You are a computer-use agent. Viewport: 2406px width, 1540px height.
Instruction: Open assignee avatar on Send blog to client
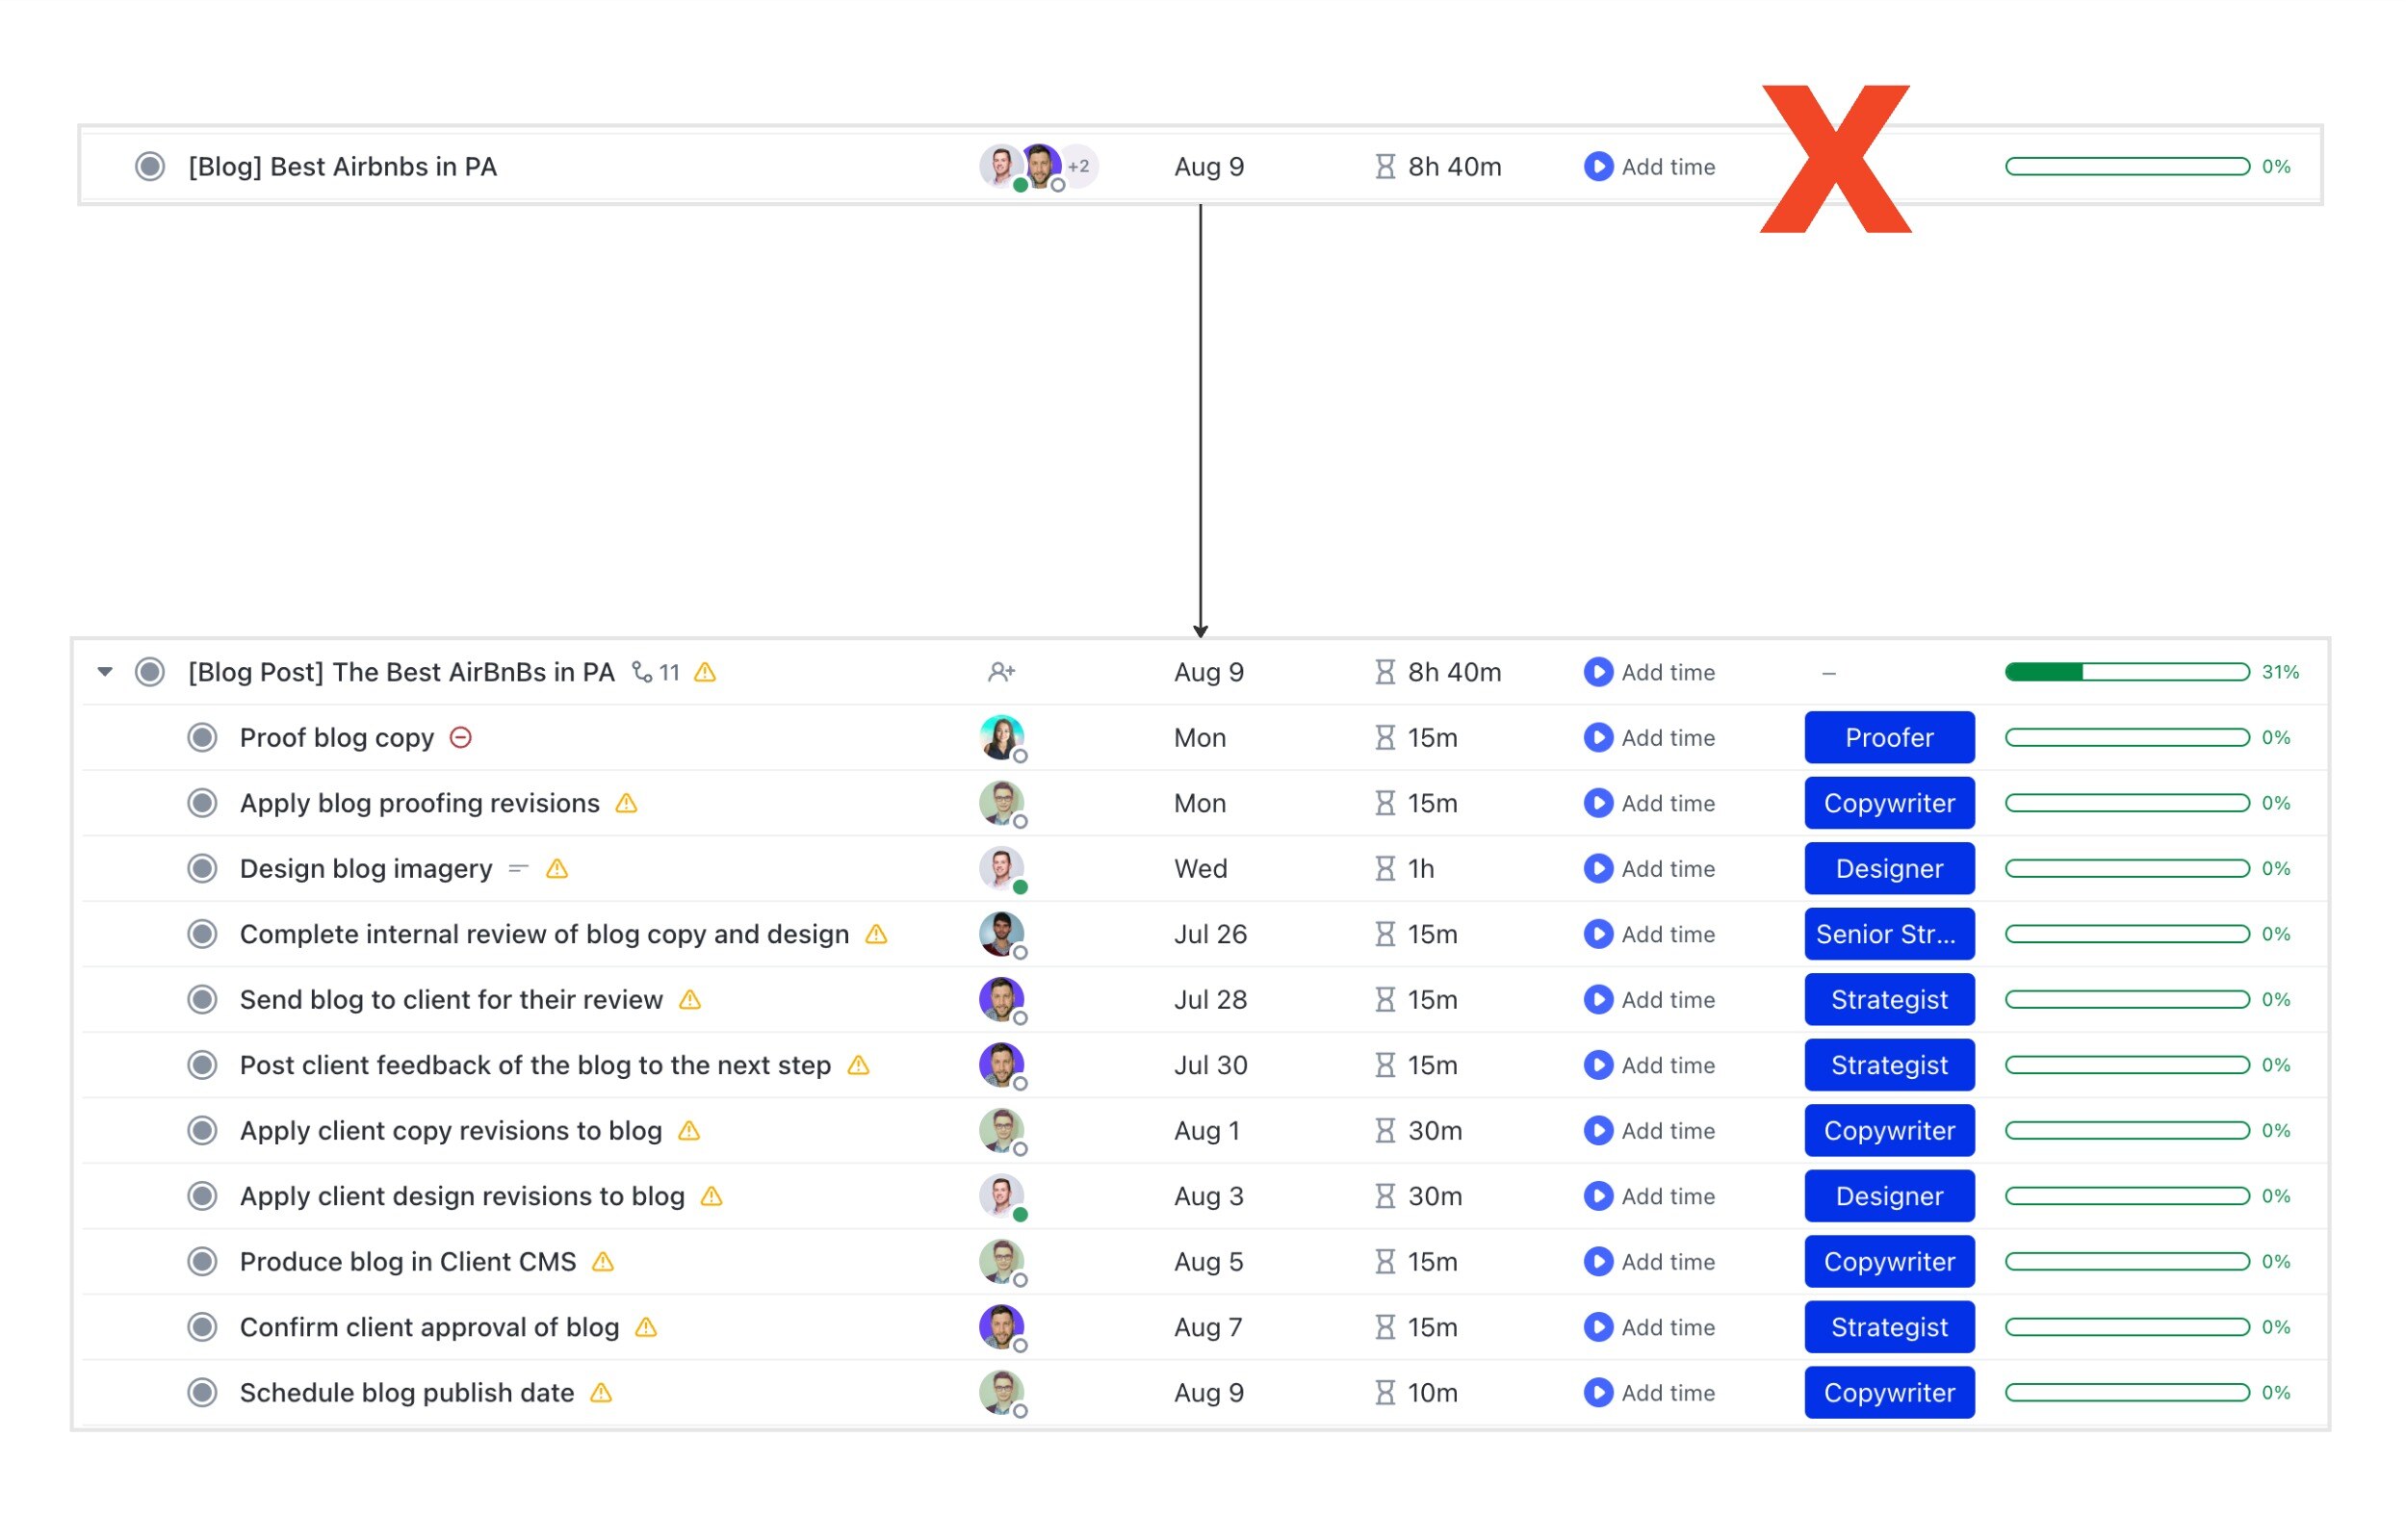tap(1002, 1000)
